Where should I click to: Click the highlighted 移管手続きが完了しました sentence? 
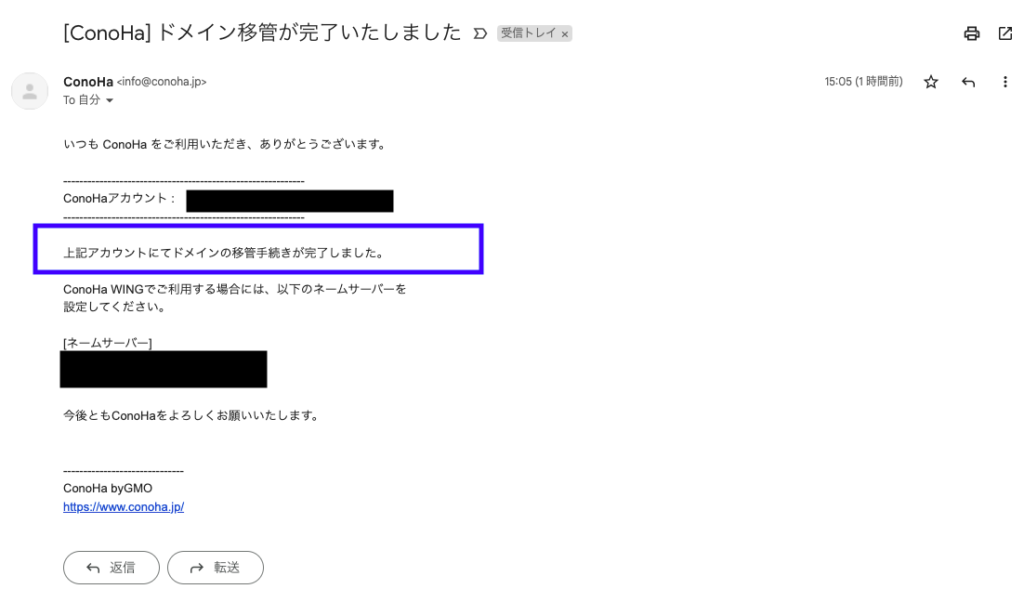coord(224,253)
